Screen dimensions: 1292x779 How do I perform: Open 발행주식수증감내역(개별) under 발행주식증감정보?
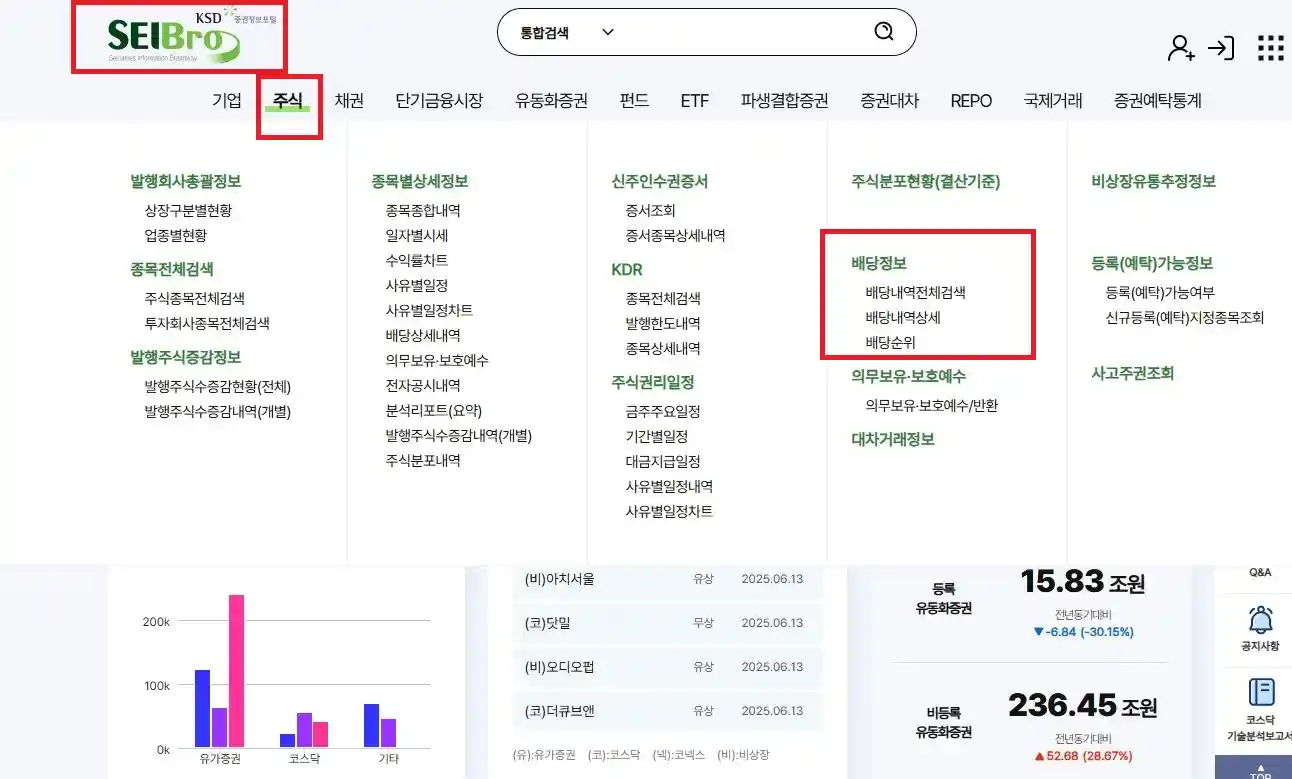point(217,411)
